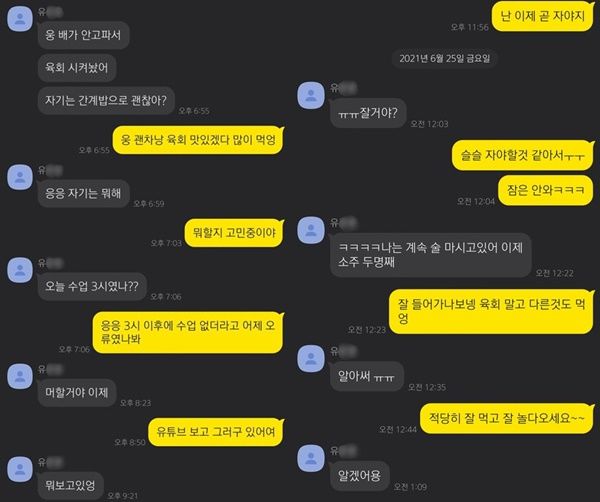Select the '2021년 6월 25일 금요일' date divider
The height and width of the screenshot is (502, 600).
click(x=445, y=59)
